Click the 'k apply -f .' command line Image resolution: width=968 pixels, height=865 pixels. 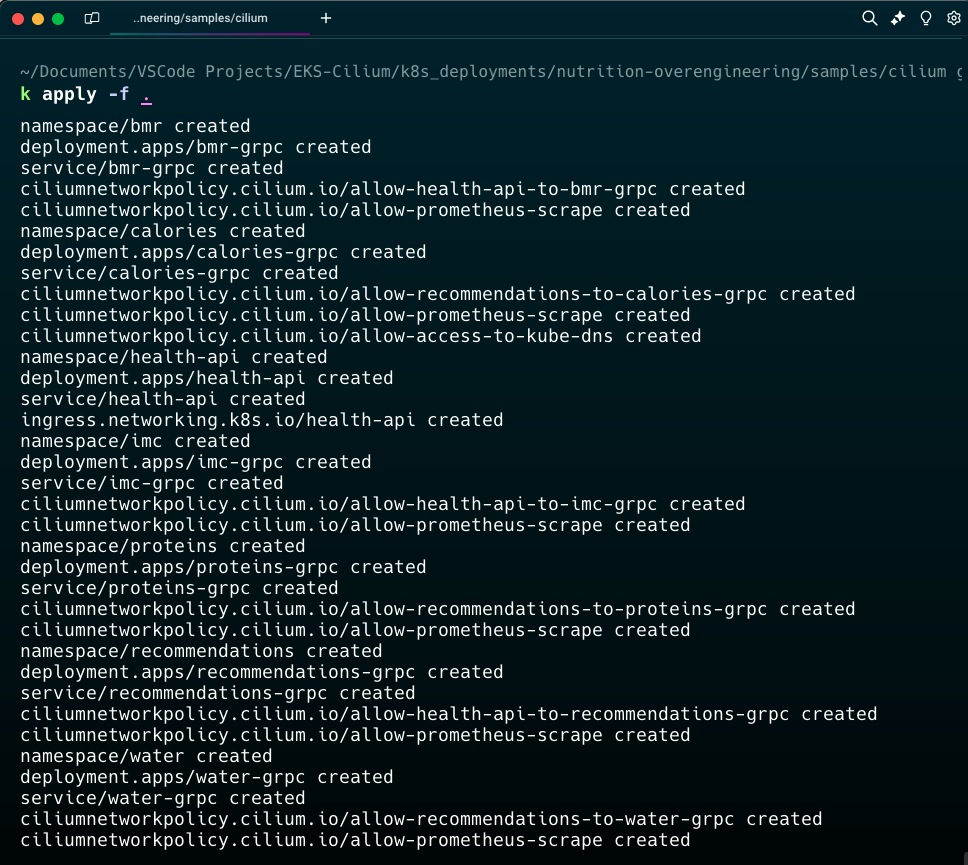(86, 94)
